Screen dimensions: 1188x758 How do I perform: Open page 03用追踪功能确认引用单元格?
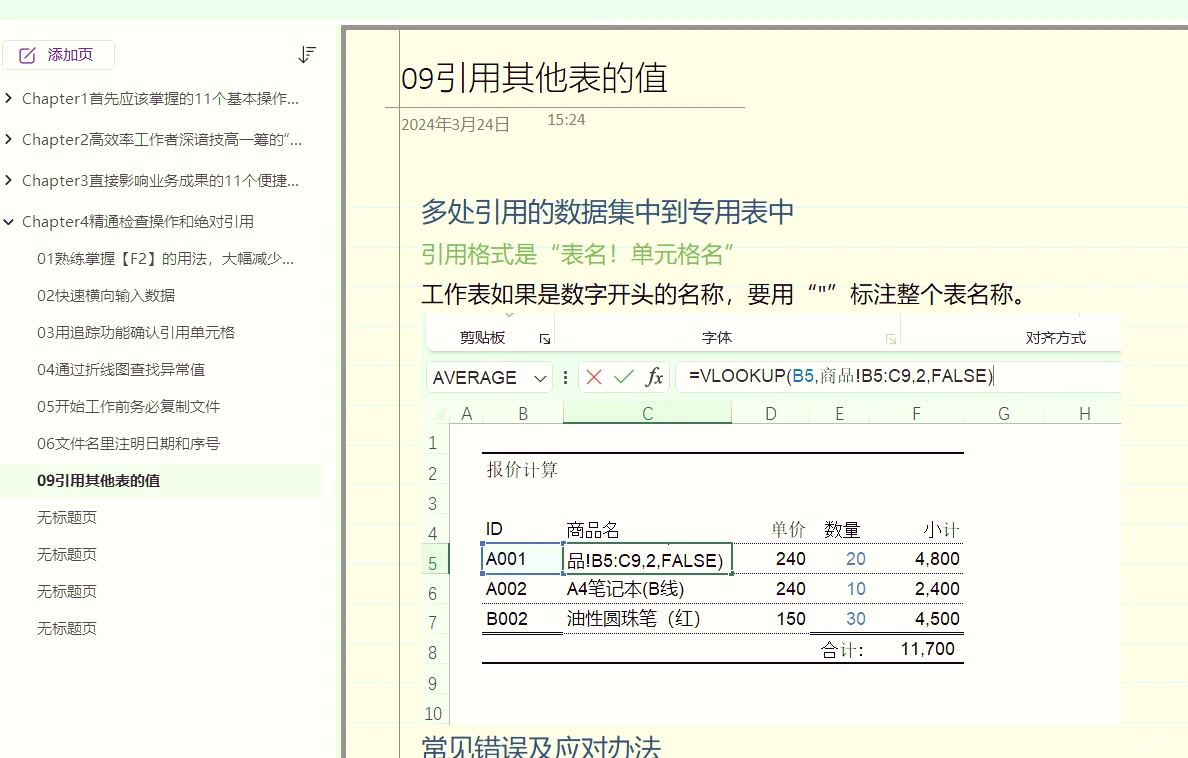coord(136,333)
